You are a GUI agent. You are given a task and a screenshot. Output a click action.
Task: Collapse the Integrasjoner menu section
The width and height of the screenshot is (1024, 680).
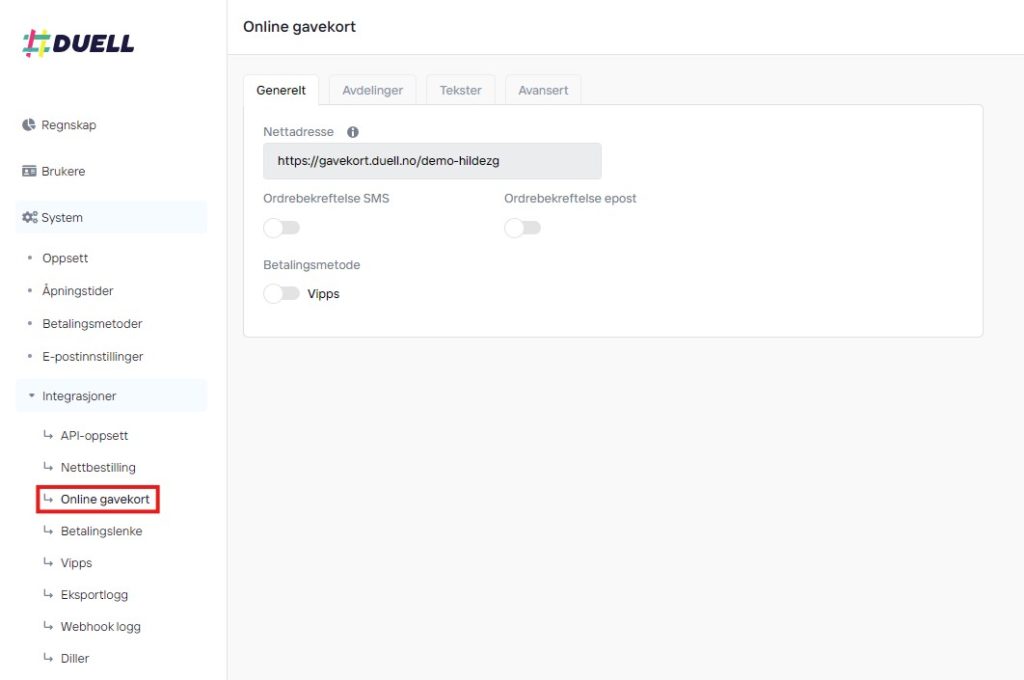click(78, 396)
